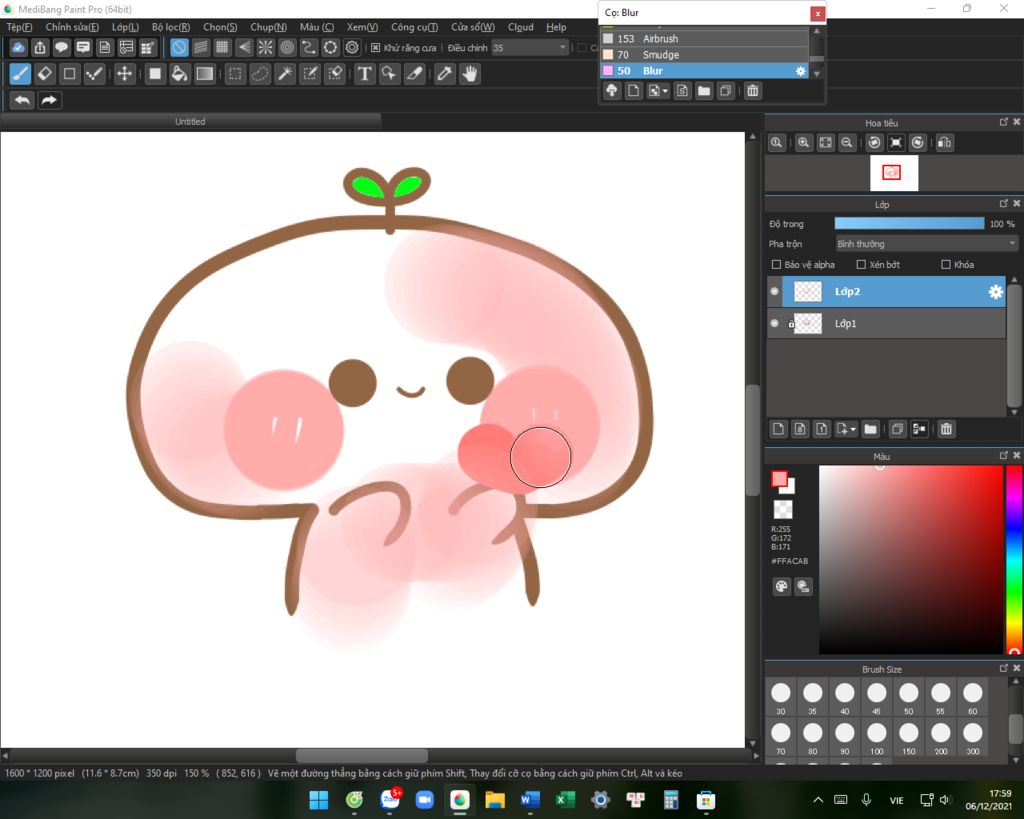Image resolution: width=1024 pixels, height=819 pixels.
Task: Open the Chỉnh sửa menu
Action: click(72, 27)
